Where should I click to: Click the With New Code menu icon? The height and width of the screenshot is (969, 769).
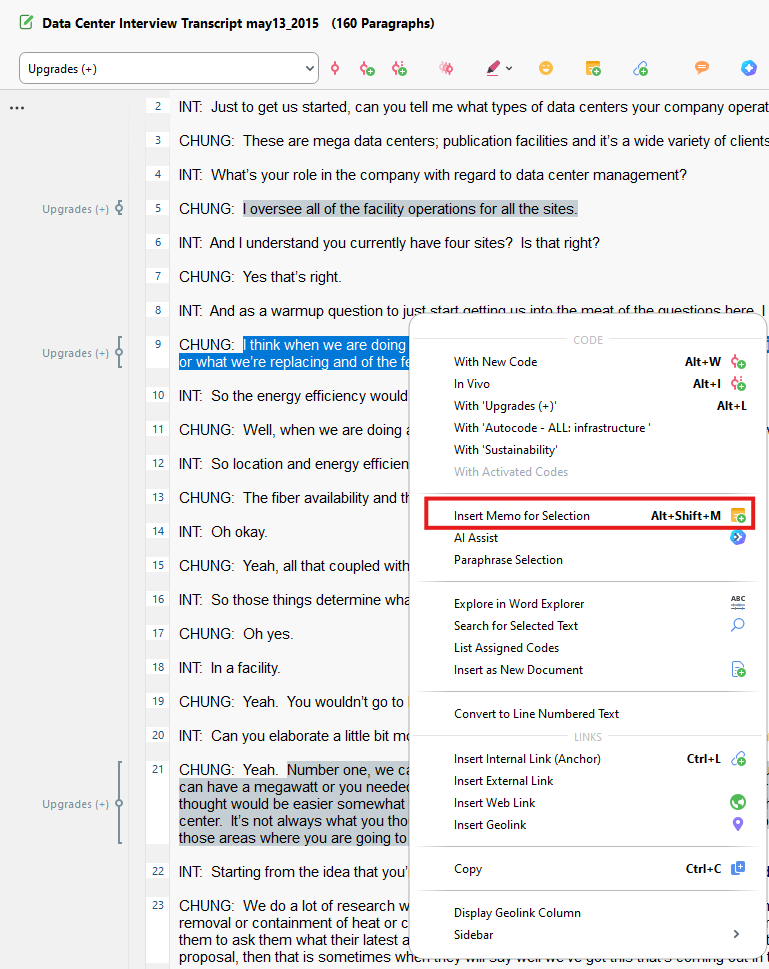point(738,362)
